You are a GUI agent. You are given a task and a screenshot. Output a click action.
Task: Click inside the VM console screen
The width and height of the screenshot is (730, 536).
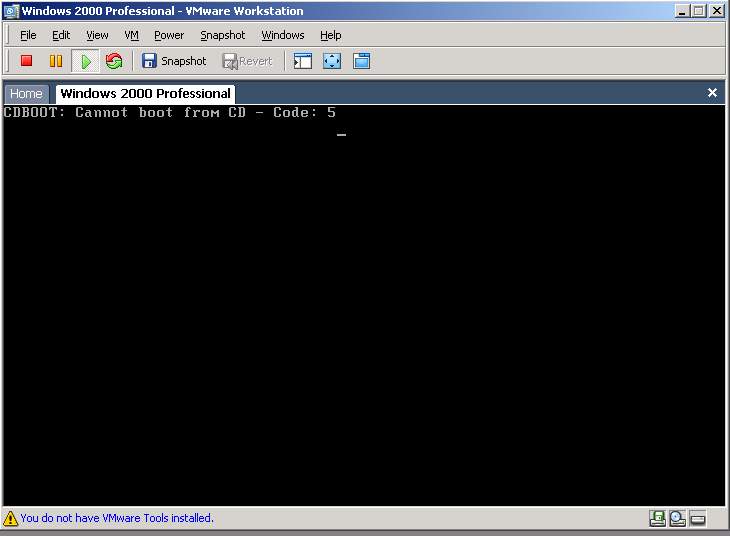[x=364, y=305]
